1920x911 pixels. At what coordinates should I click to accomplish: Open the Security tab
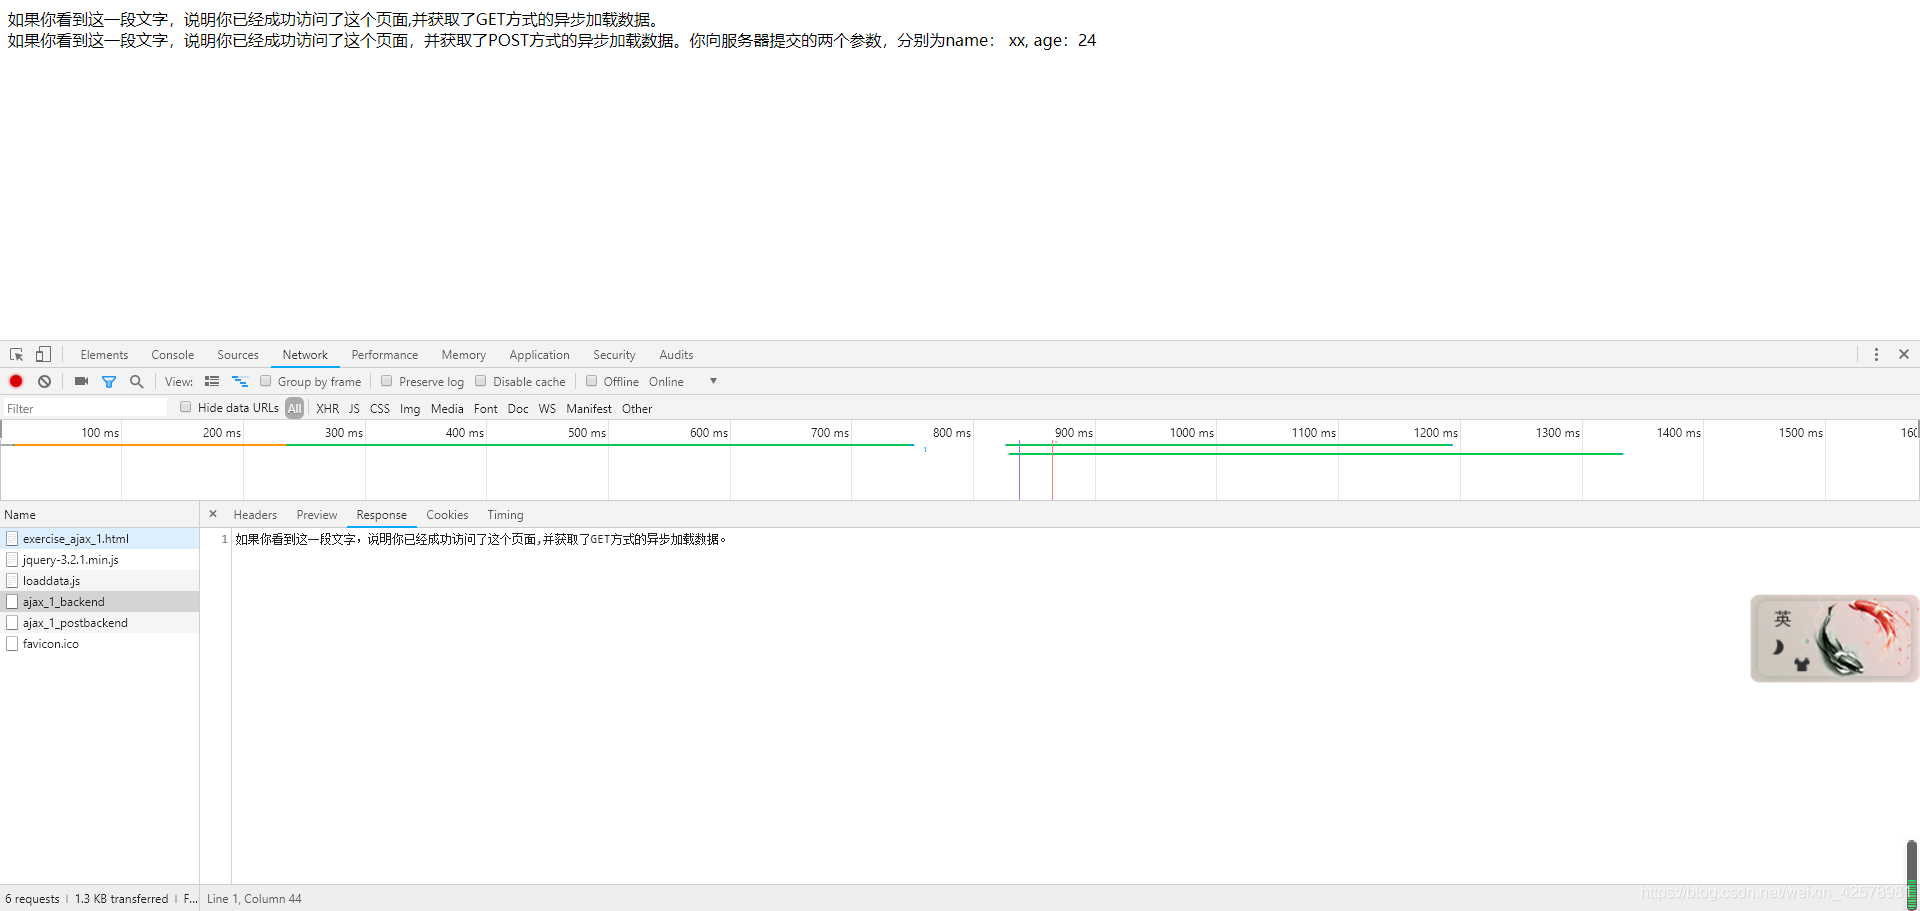coord(614,355)
